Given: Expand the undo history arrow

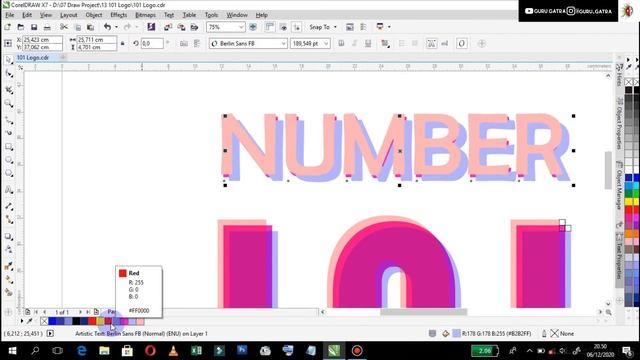Looking at the screenshot, I should coord(116,27).
